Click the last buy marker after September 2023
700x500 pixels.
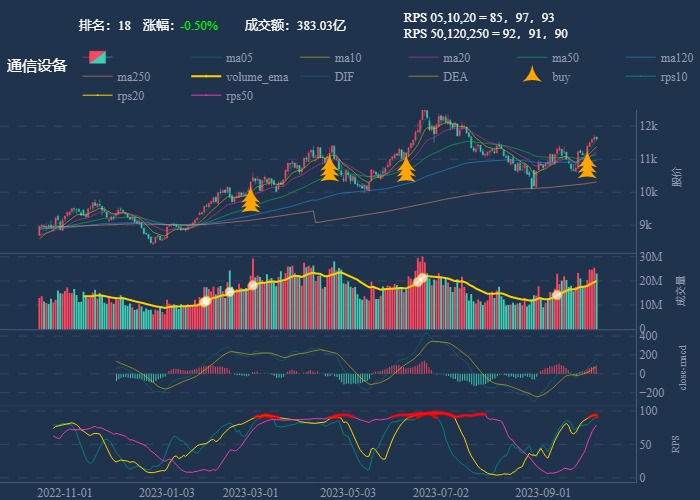587,163
